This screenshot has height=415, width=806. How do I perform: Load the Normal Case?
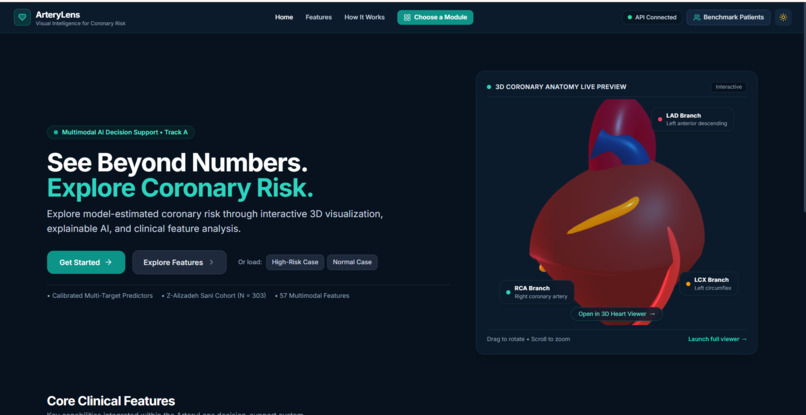352,262
